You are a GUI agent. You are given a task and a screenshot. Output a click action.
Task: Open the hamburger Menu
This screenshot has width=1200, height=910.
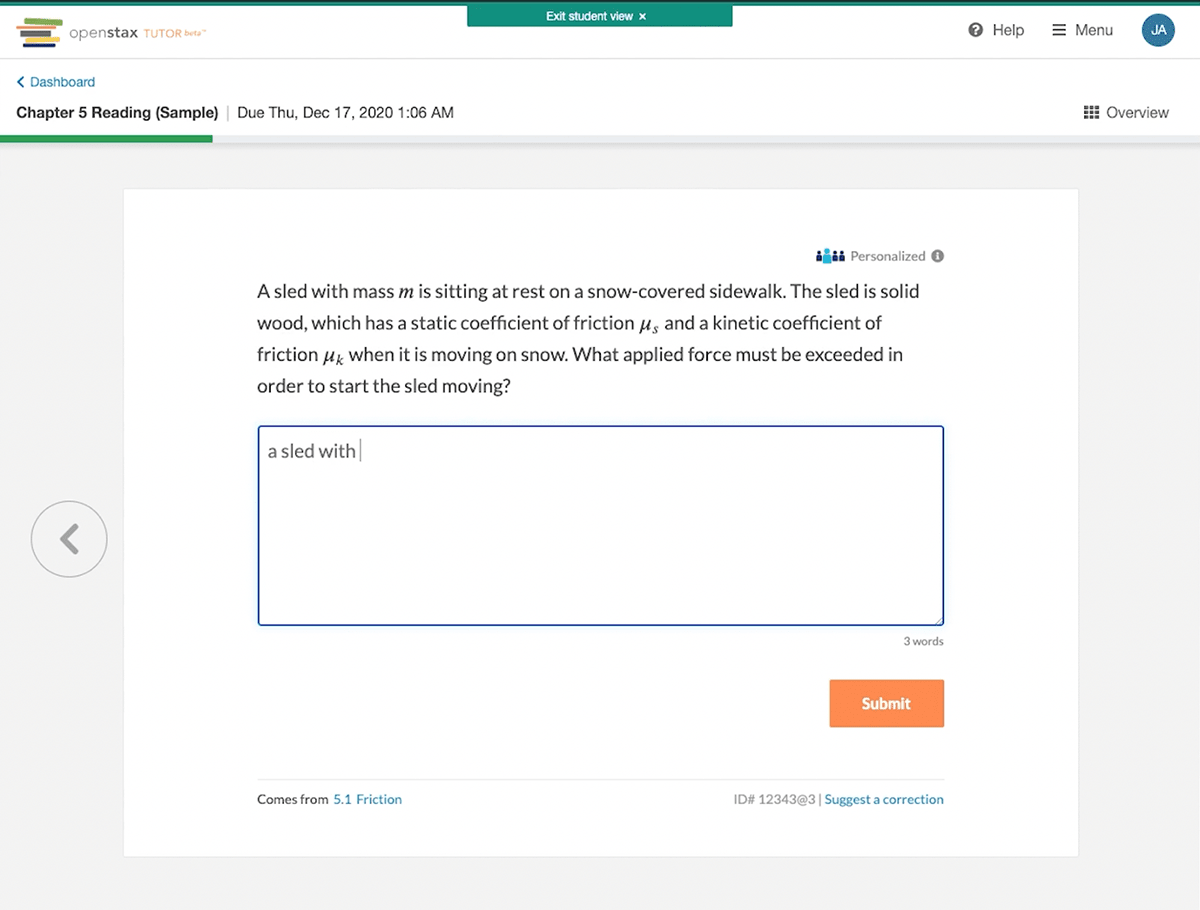tap(1082, 30)
